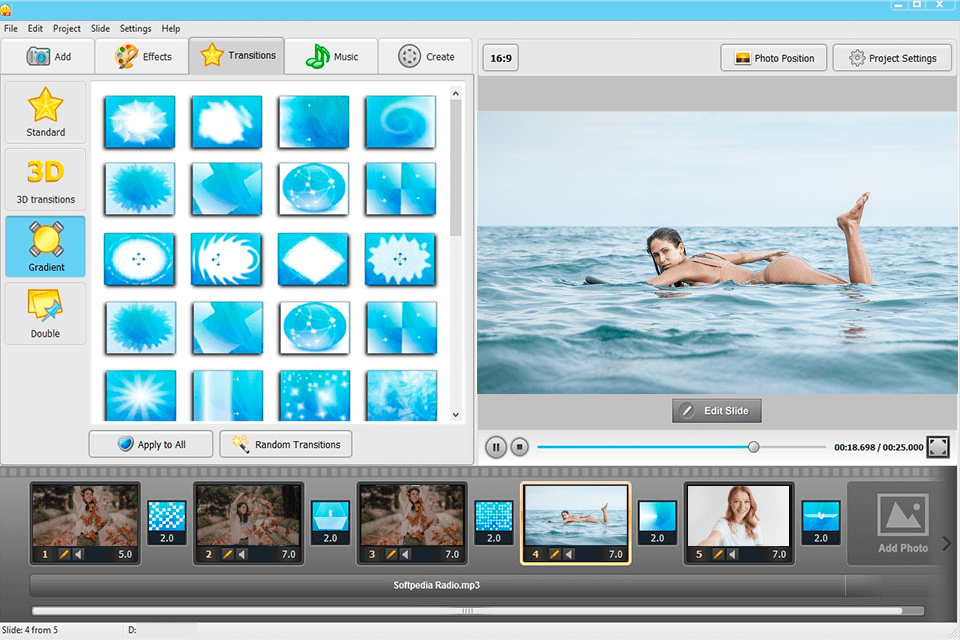Choose the swirl spiral transition thumbnail
The width and height of the screenshot is (960, 640).
click(x=400, y=121)
